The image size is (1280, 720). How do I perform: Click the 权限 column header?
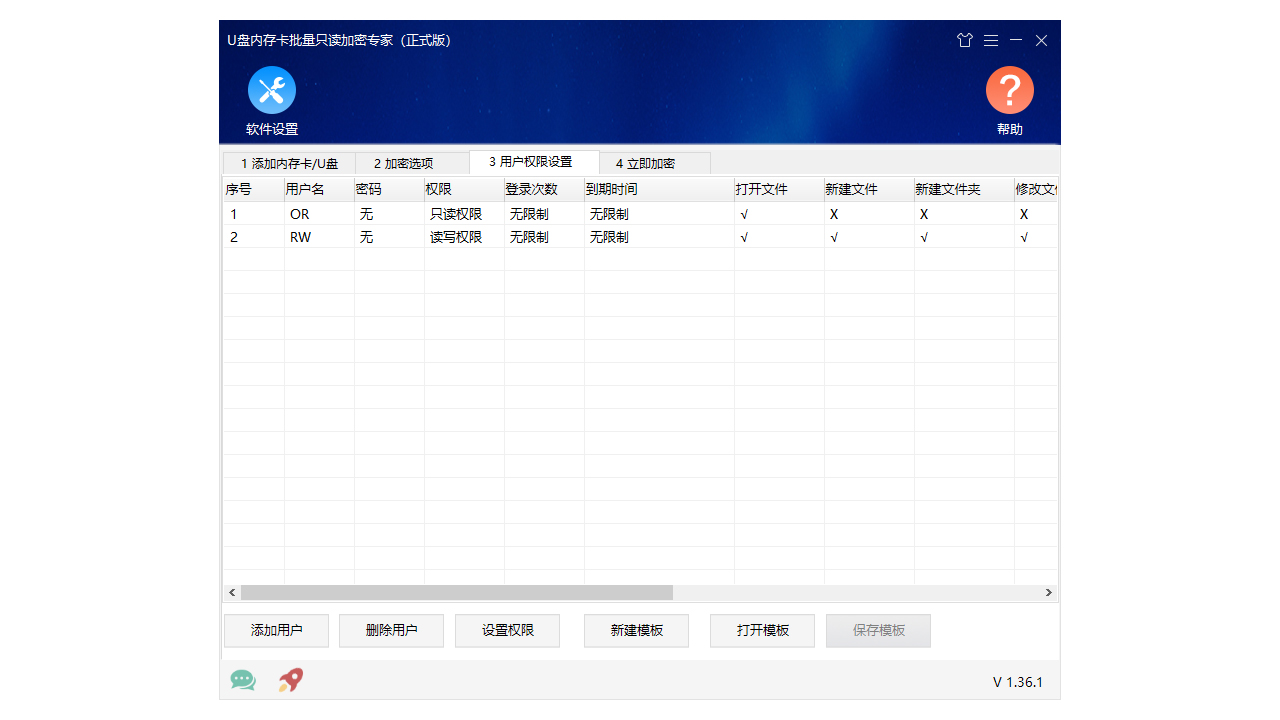pos(464,189)
